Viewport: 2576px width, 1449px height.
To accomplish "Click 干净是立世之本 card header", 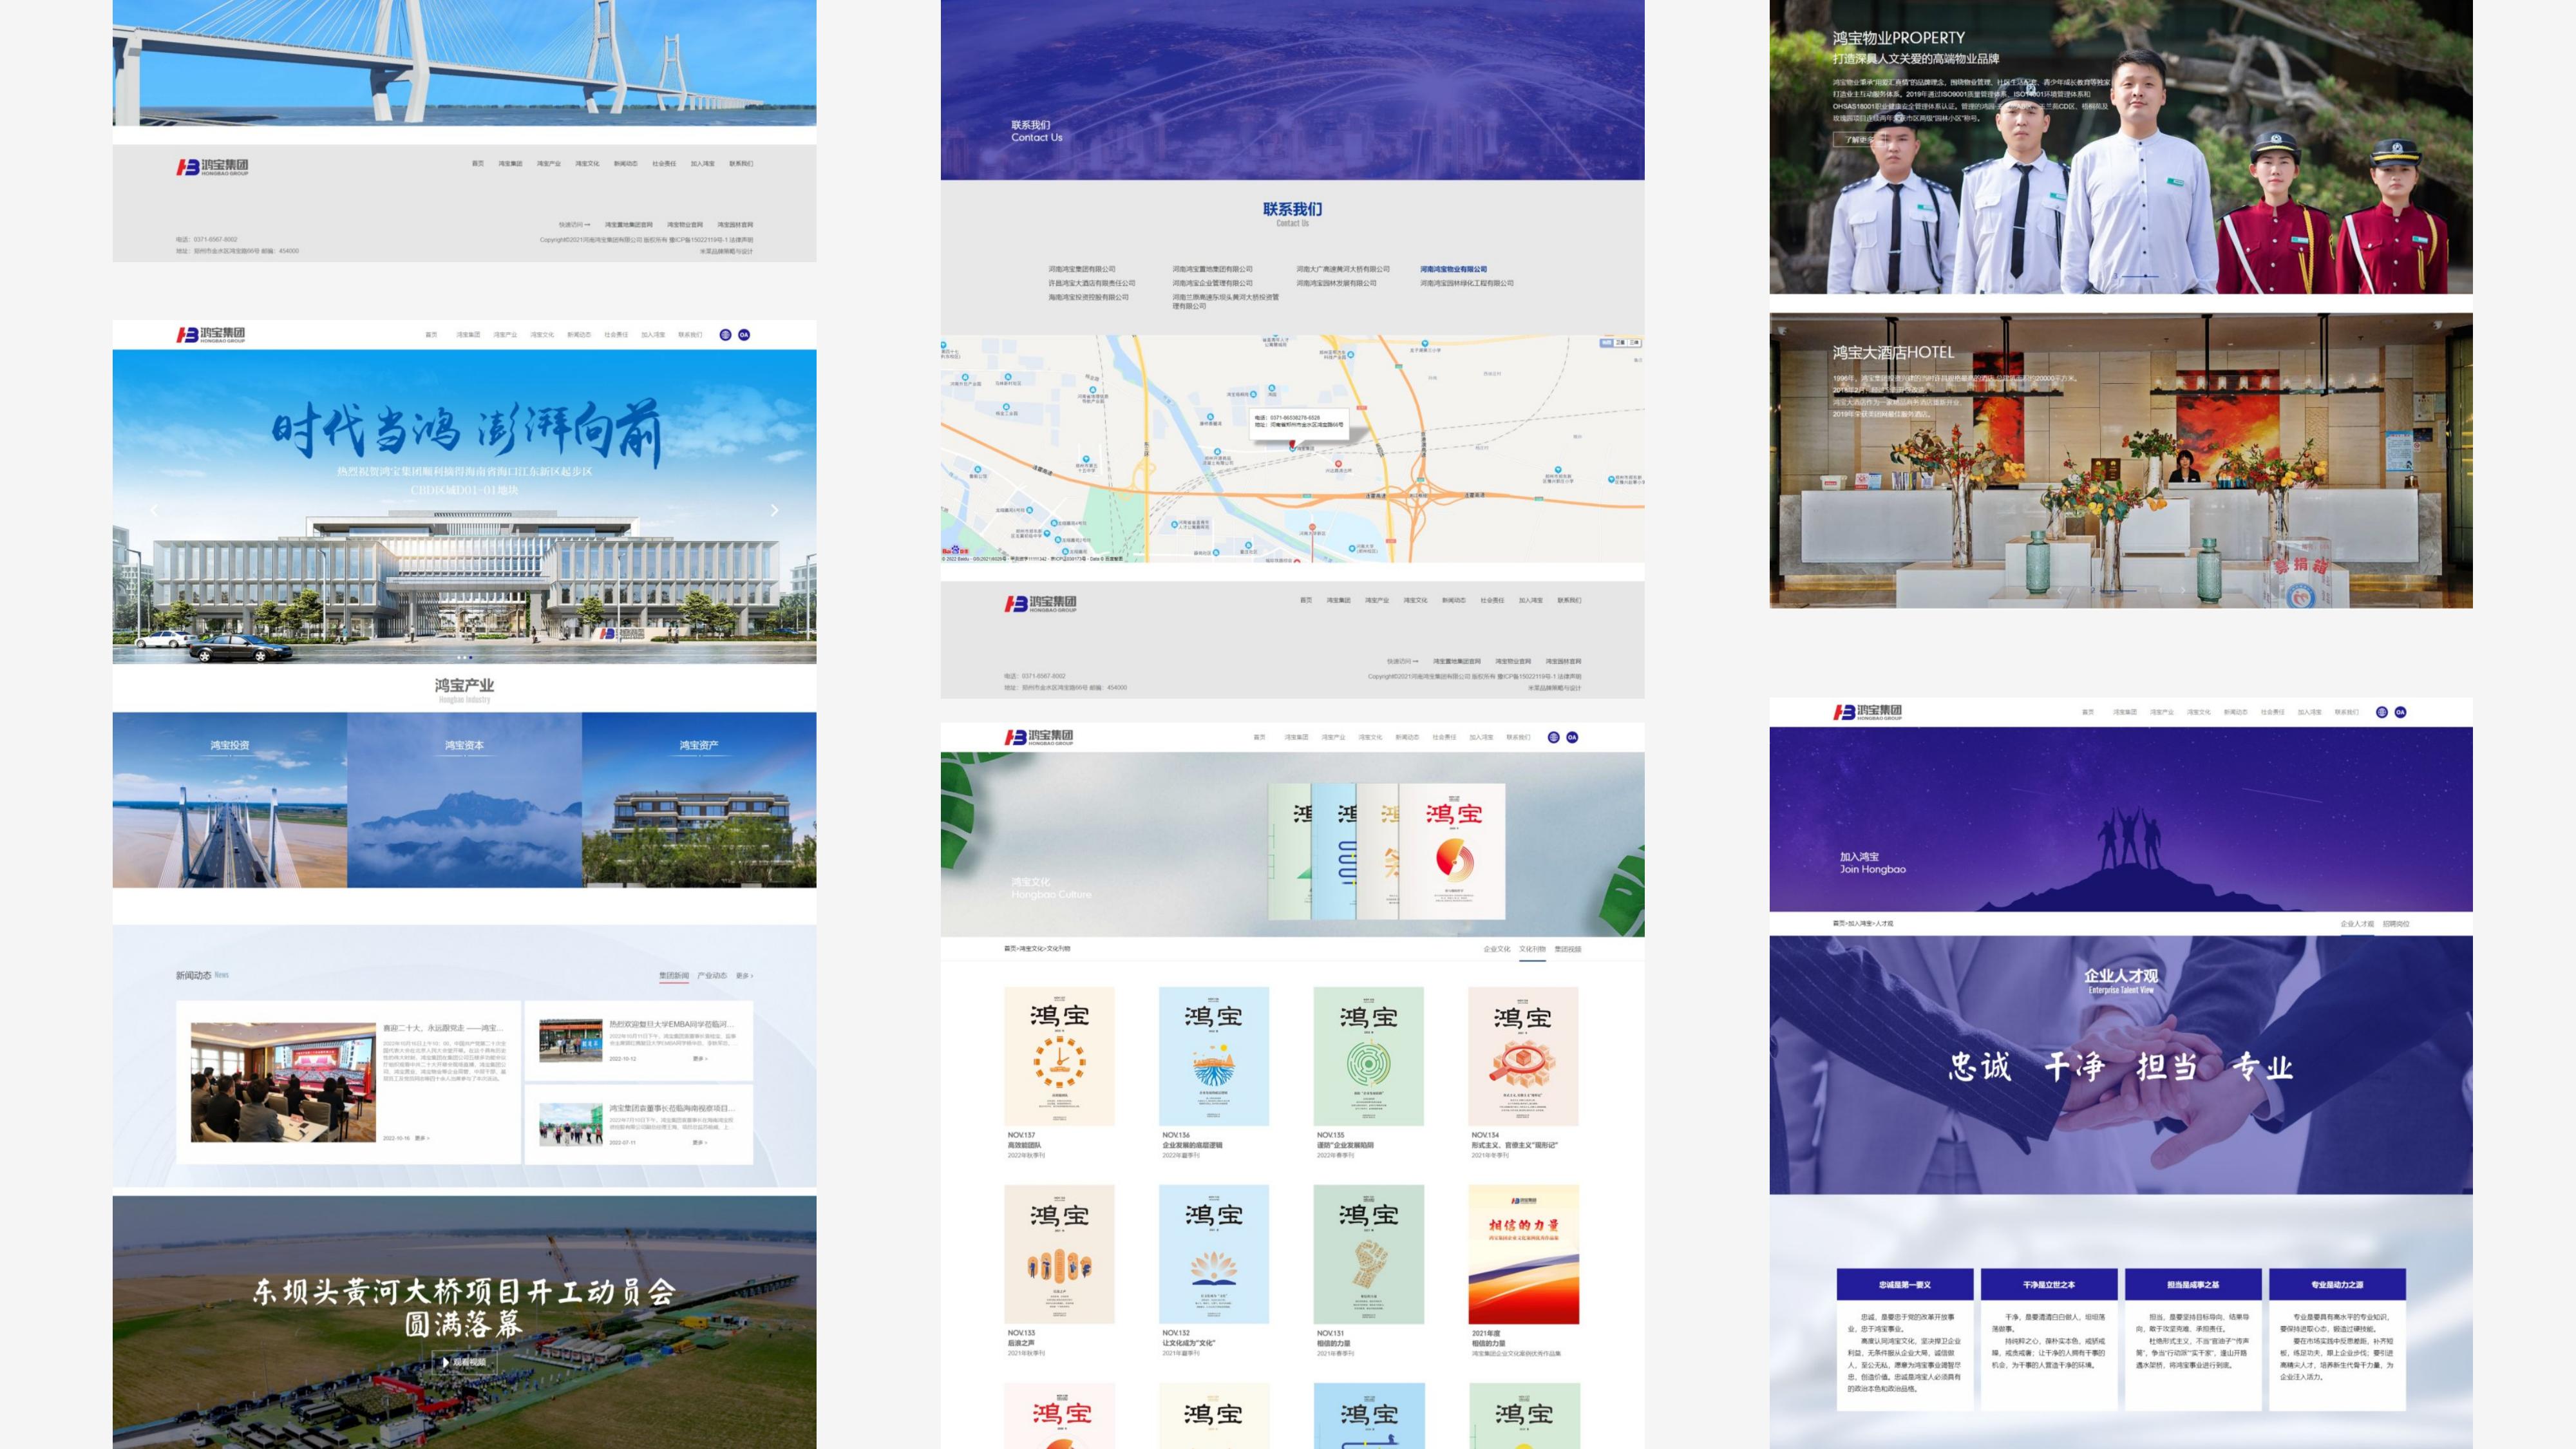I will (x=2049, y=1284).
